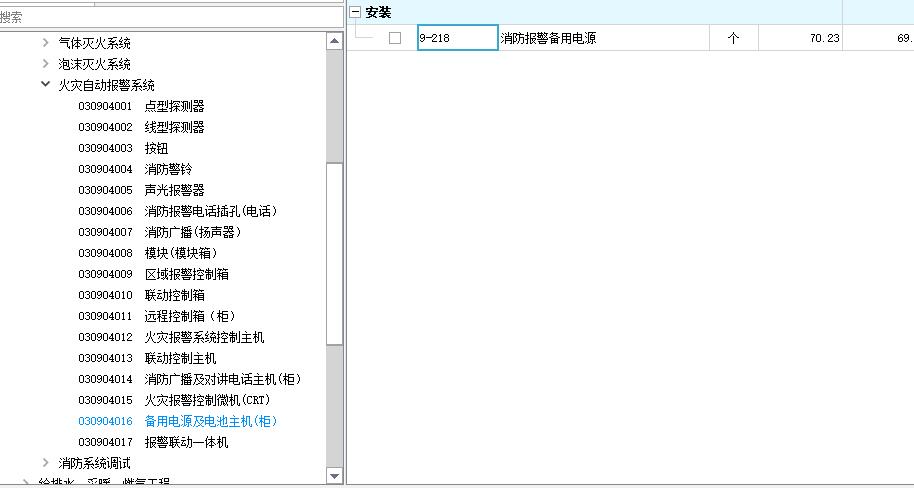Click the 泡沫灭火系统 label

[94, 64]
